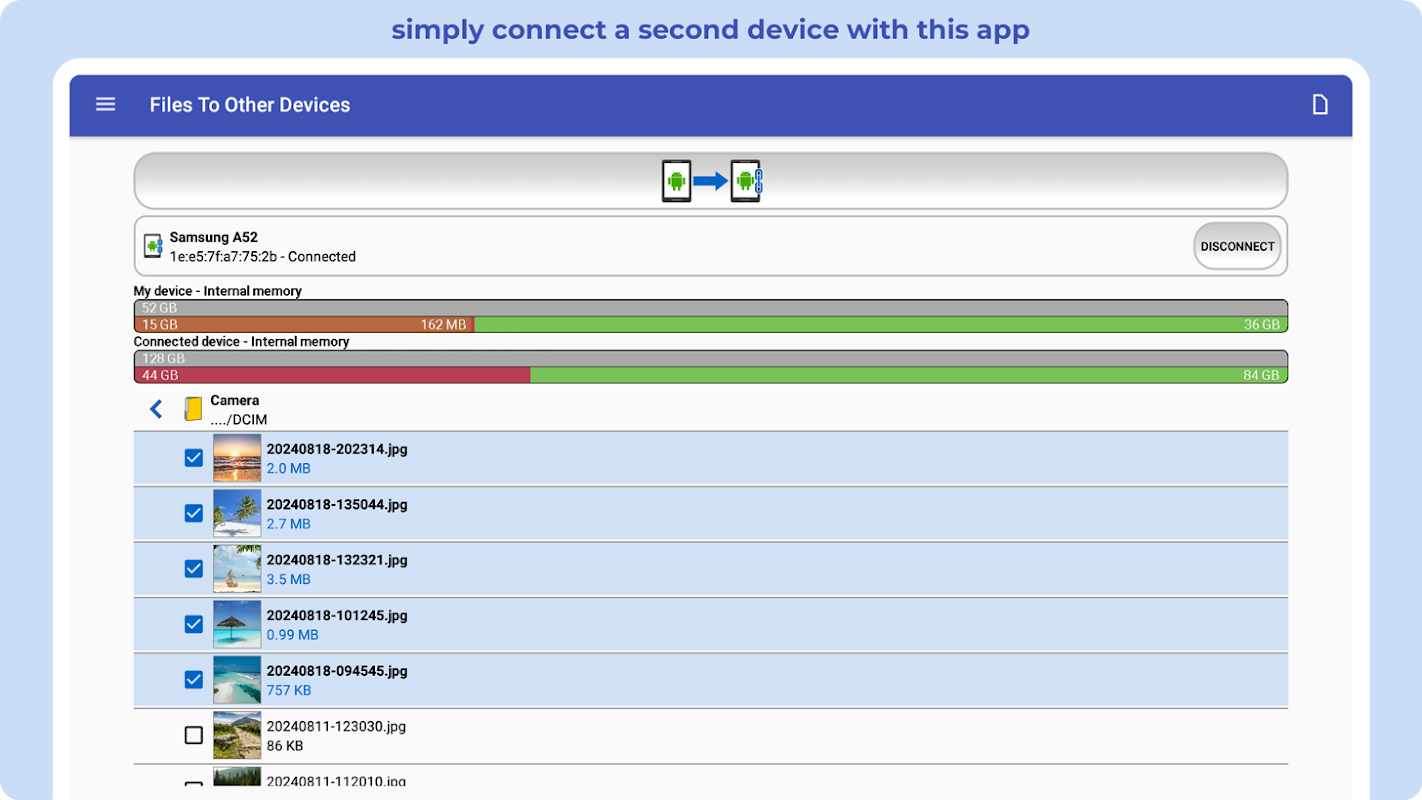
Task: Toggle checkbox for 20240818-101245.jpg
Action: [194, 624]
